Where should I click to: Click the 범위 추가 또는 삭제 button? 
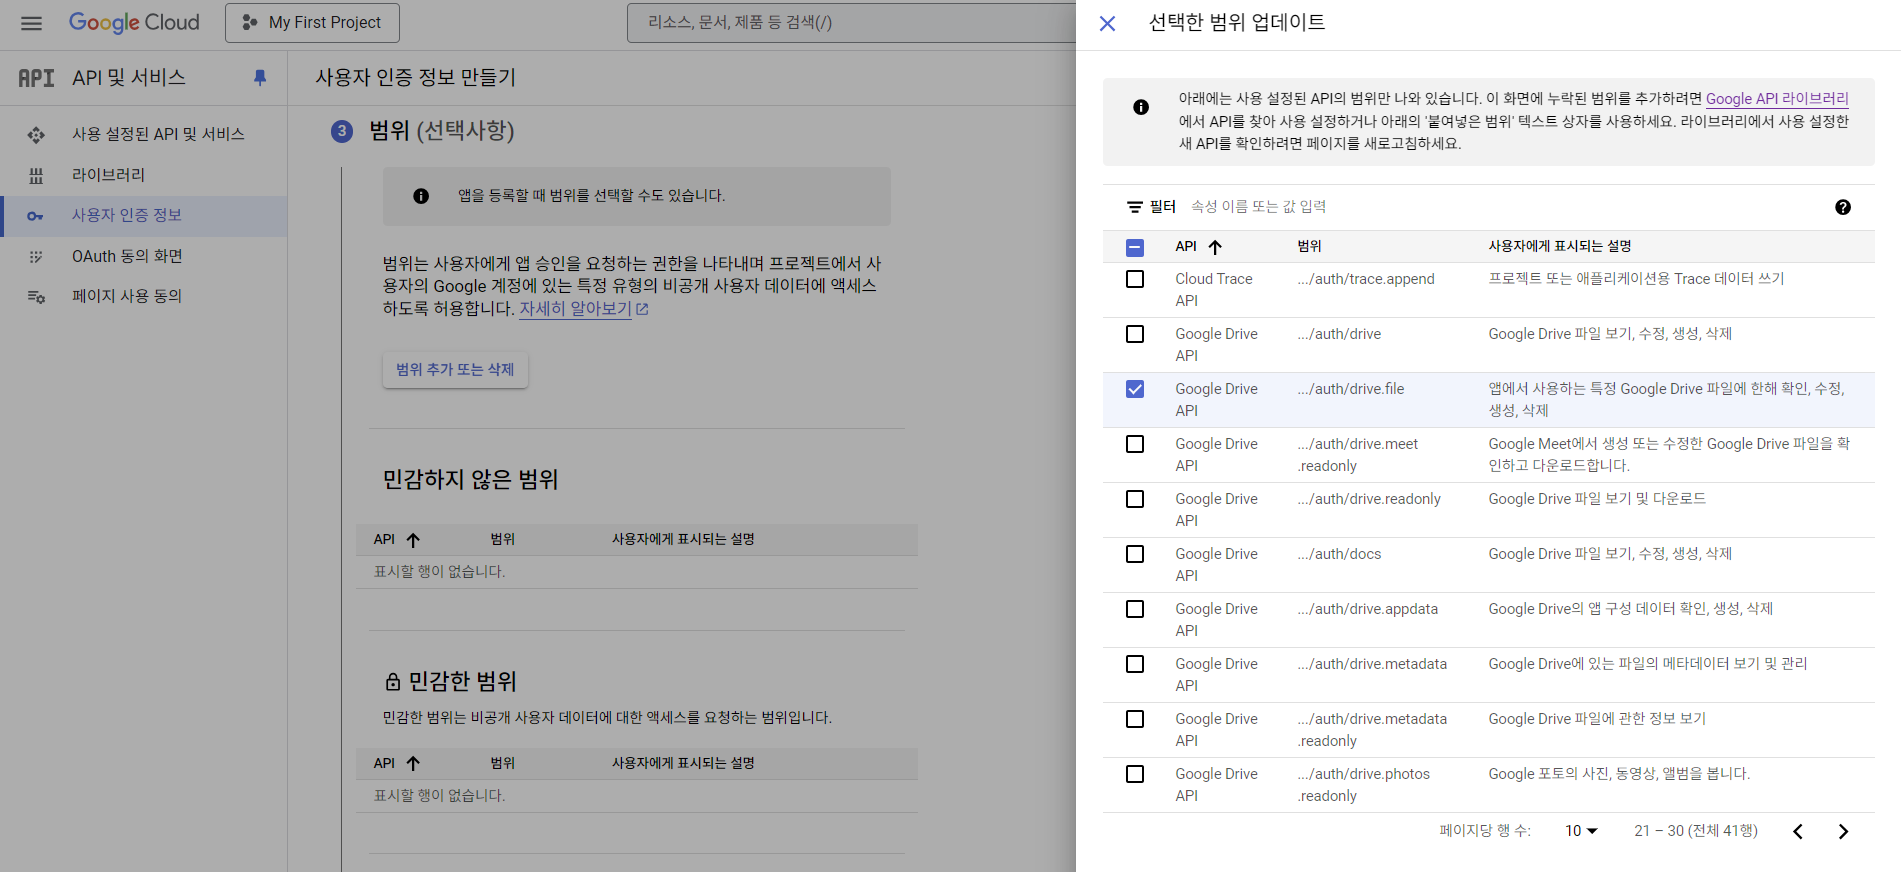[x=455, y=370]
